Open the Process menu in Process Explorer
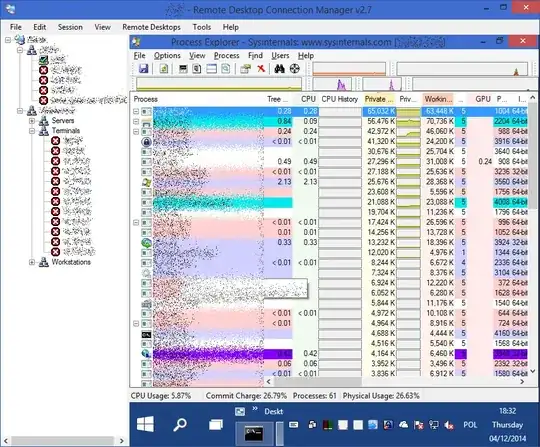The image size is (540, 447). [226, 56]
